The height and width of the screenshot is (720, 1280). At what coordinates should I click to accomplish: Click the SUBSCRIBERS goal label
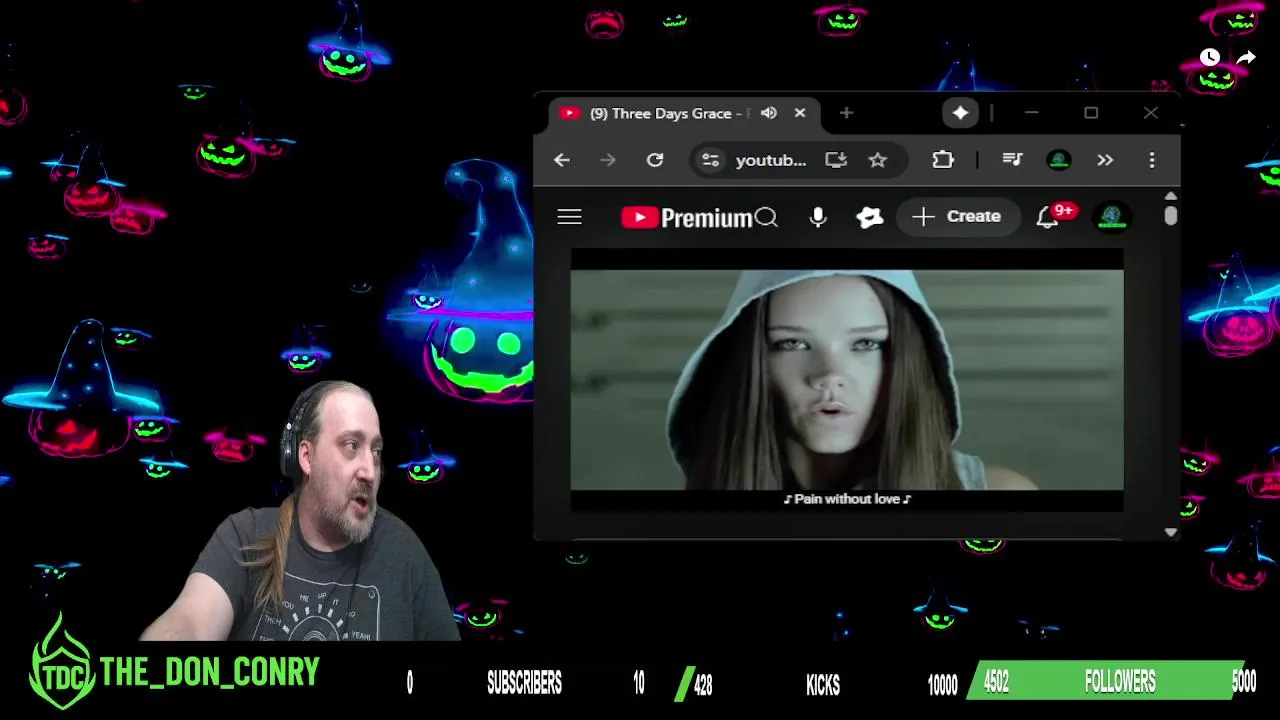point(524,683)
